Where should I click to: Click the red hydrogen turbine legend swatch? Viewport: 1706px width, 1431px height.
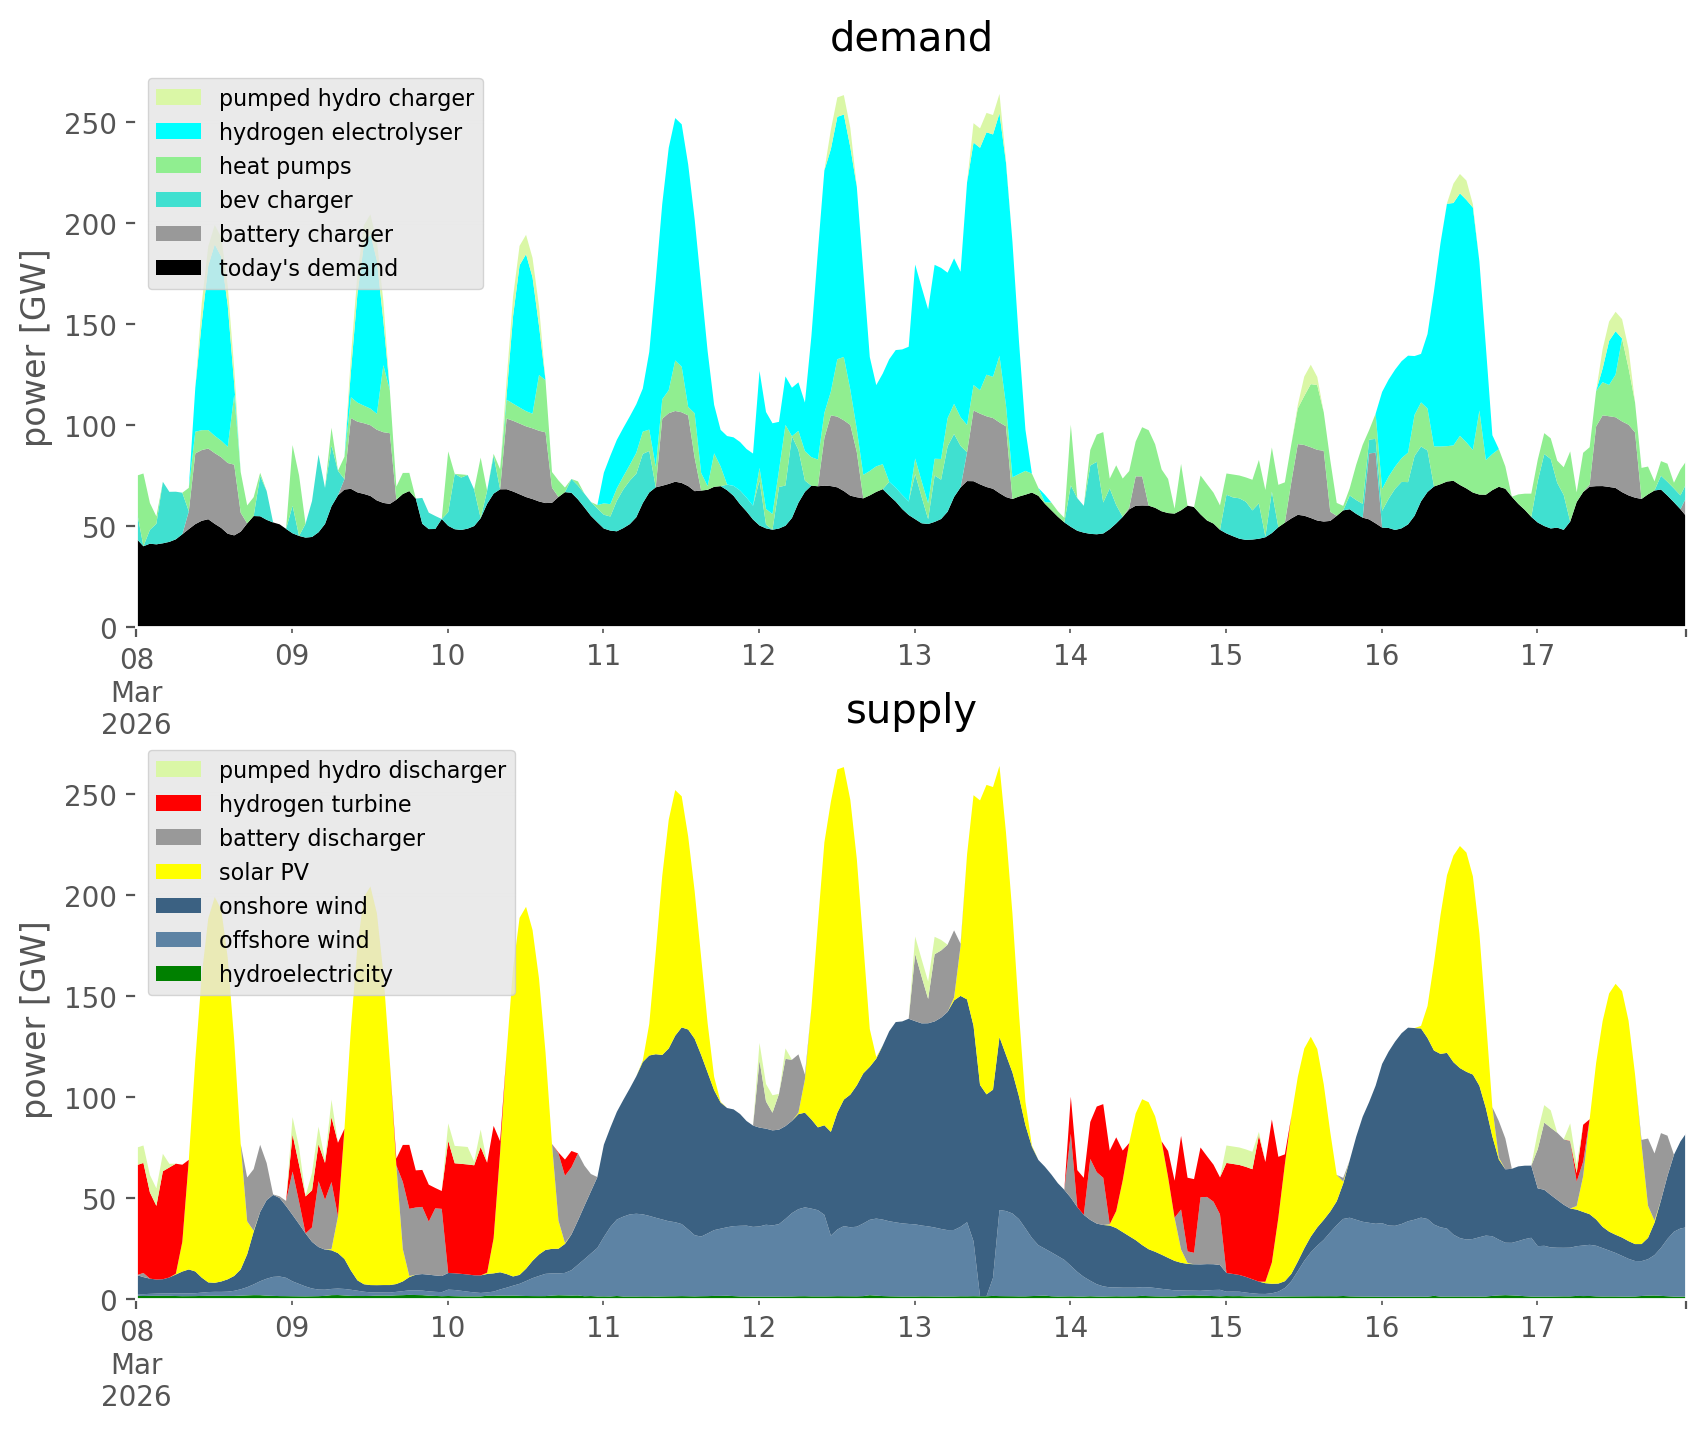click(179, 804)
